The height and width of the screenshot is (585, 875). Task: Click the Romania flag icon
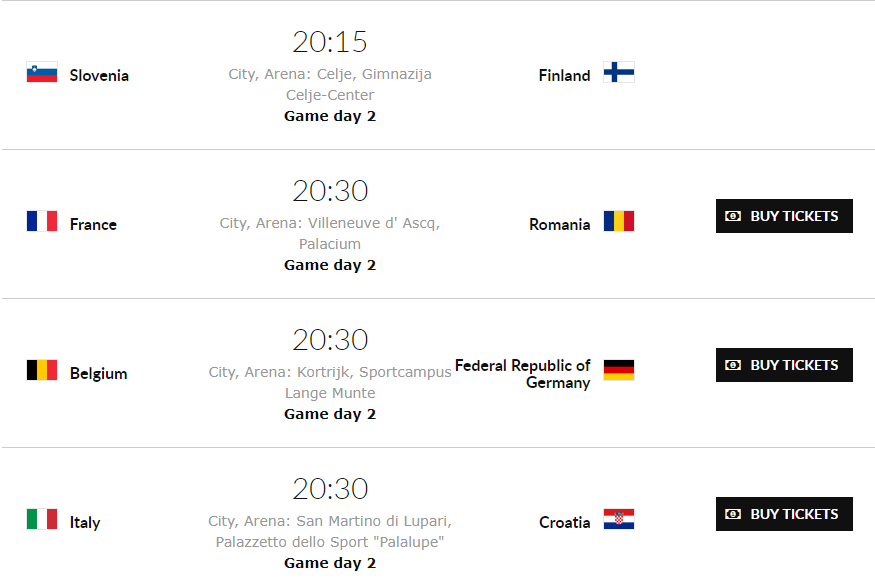tap(619, 221)
